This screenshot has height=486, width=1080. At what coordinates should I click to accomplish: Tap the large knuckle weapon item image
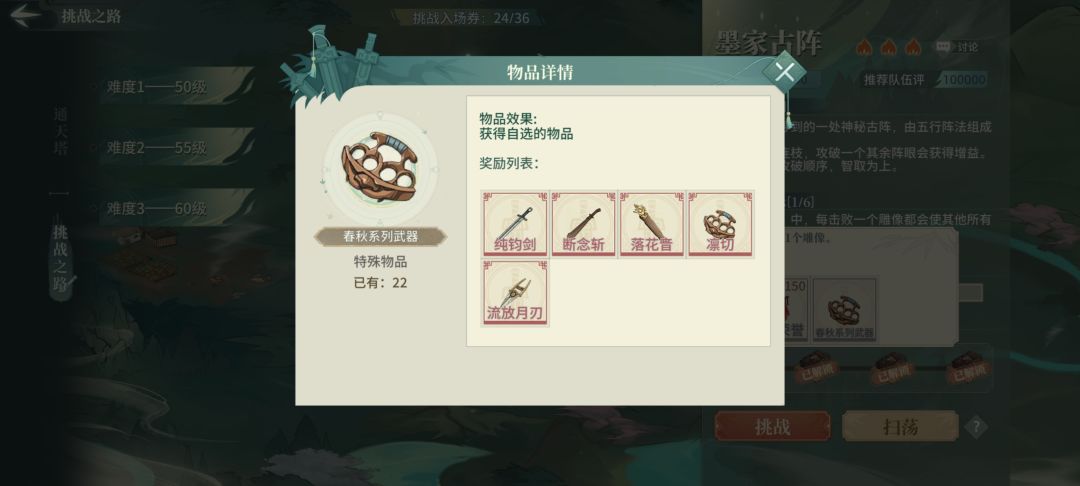[380, 169]
